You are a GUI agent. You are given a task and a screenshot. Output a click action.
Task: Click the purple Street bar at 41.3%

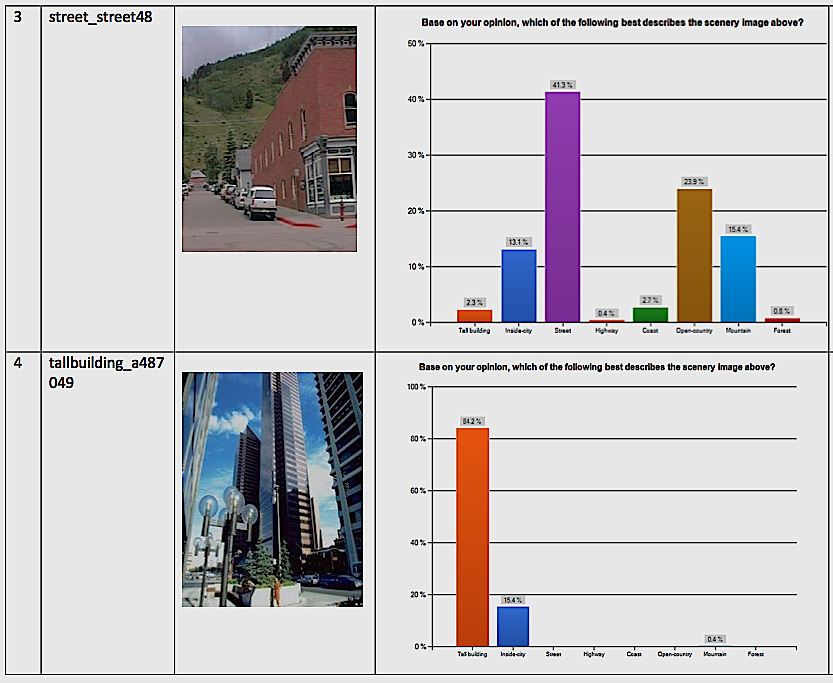[x=562, y=207]
